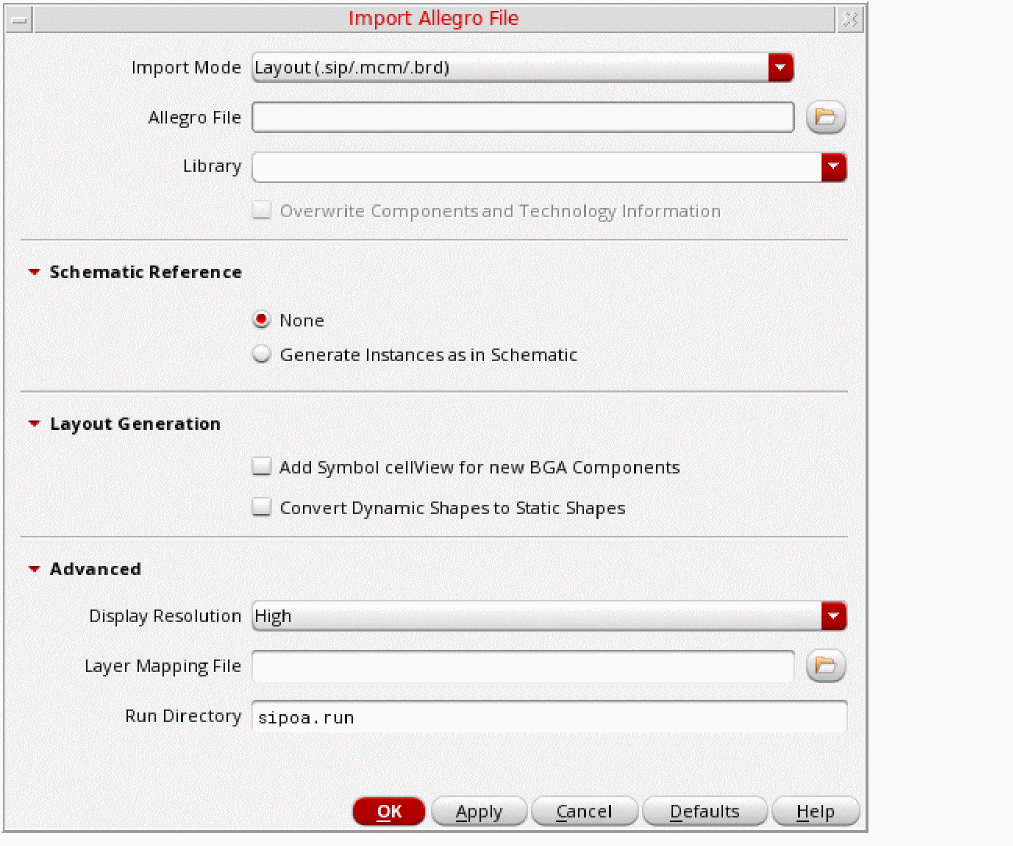Select the None radio button
Viewport: 1013px width, 846px height.
[x=262, y=320]
